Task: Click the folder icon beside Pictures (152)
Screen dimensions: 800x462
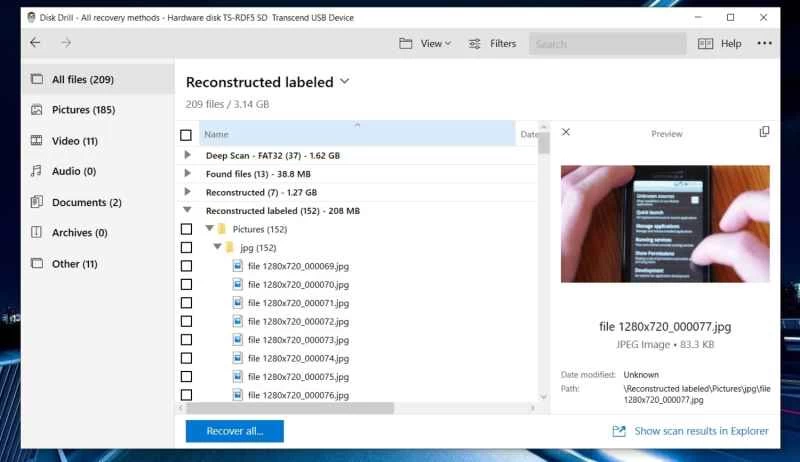Action: (222, 229)
